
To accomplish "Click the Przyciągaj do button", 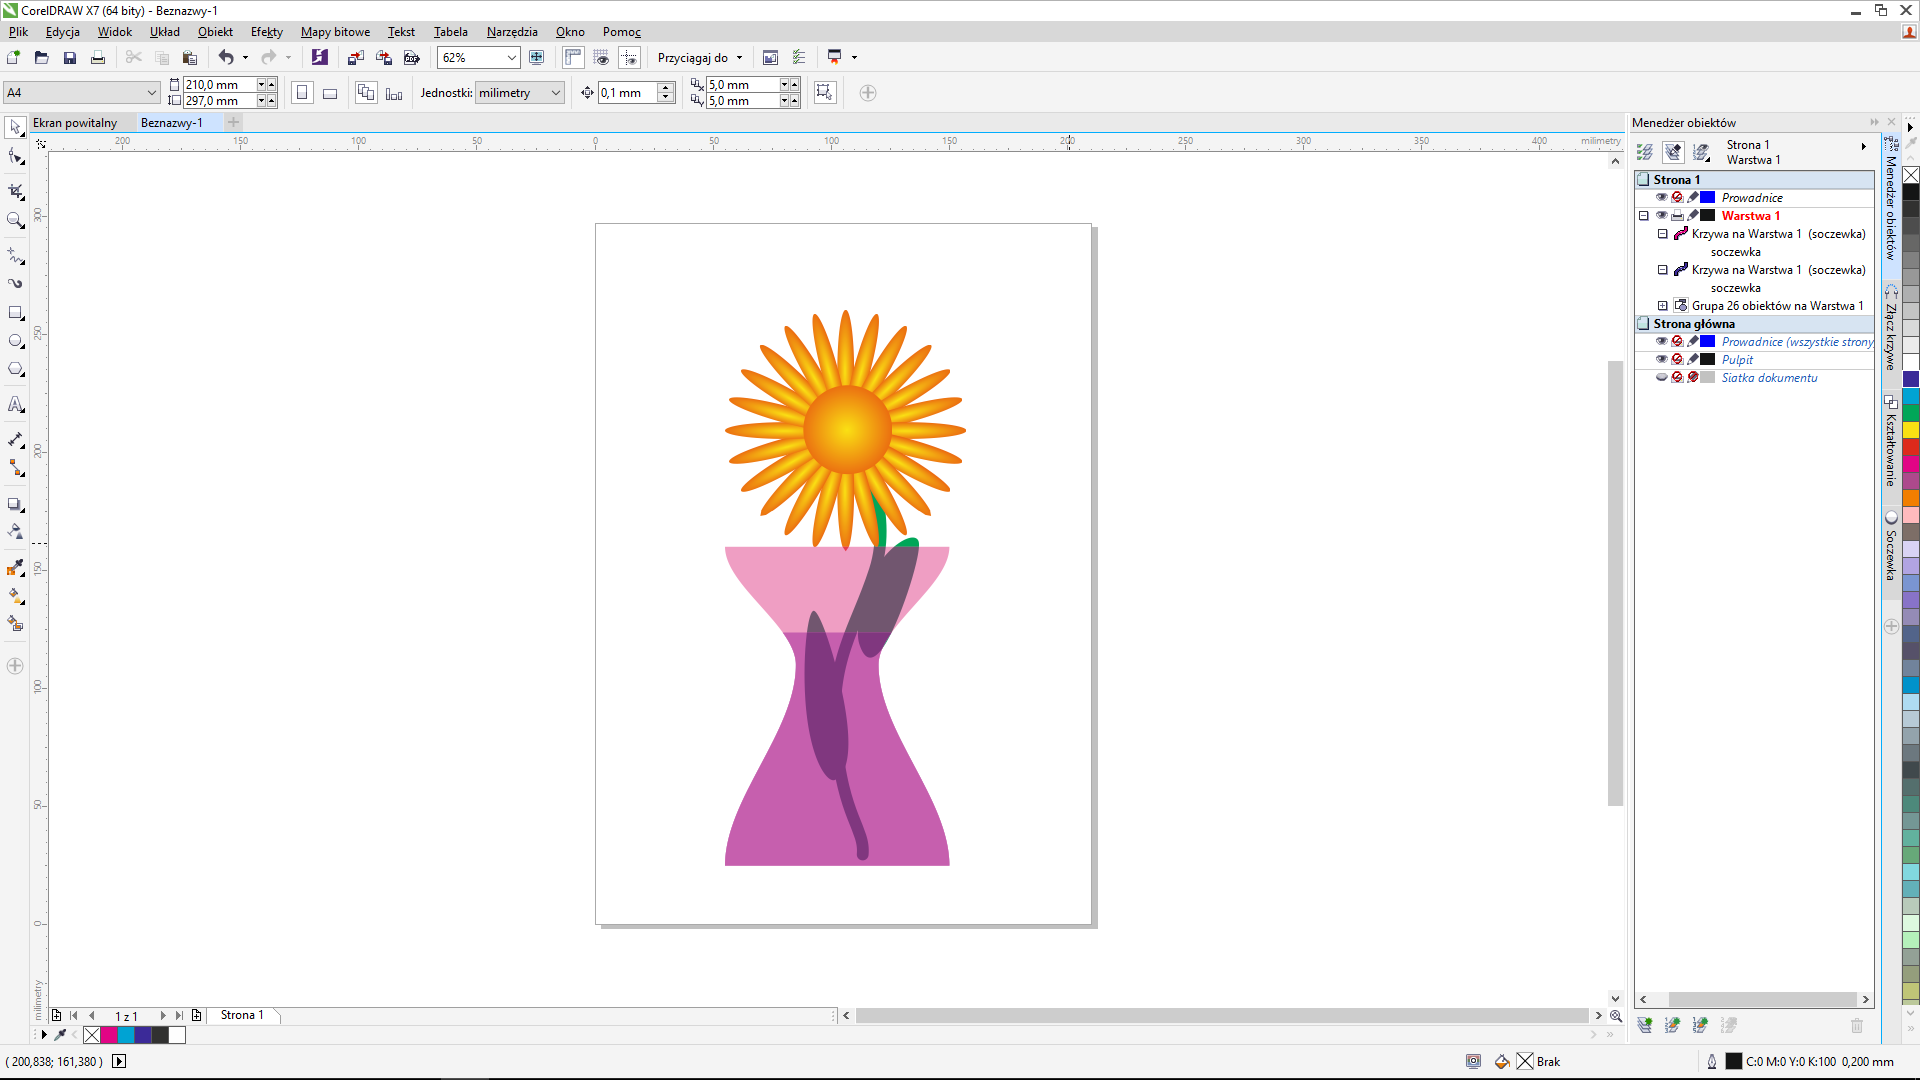I will click(693, 57).
